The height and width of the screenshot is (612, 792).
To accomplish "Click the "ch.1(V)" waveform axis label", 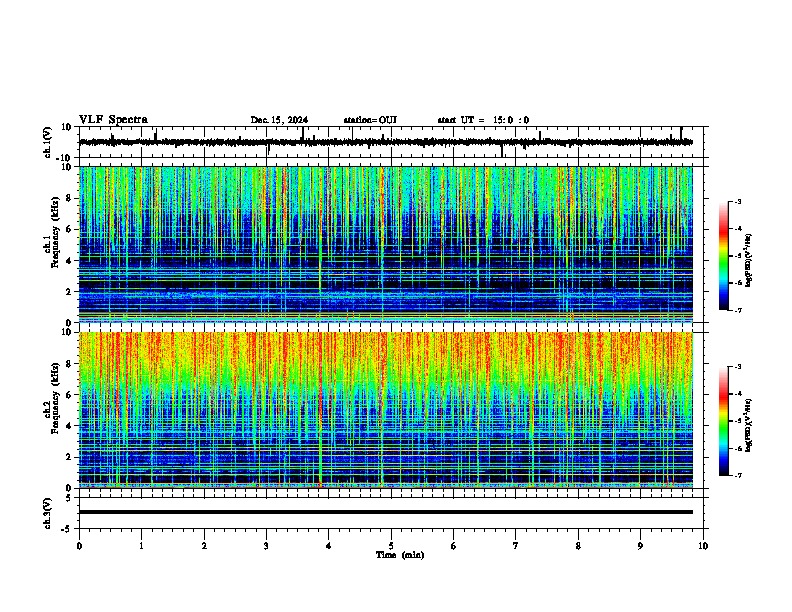I will click(48, 142).
